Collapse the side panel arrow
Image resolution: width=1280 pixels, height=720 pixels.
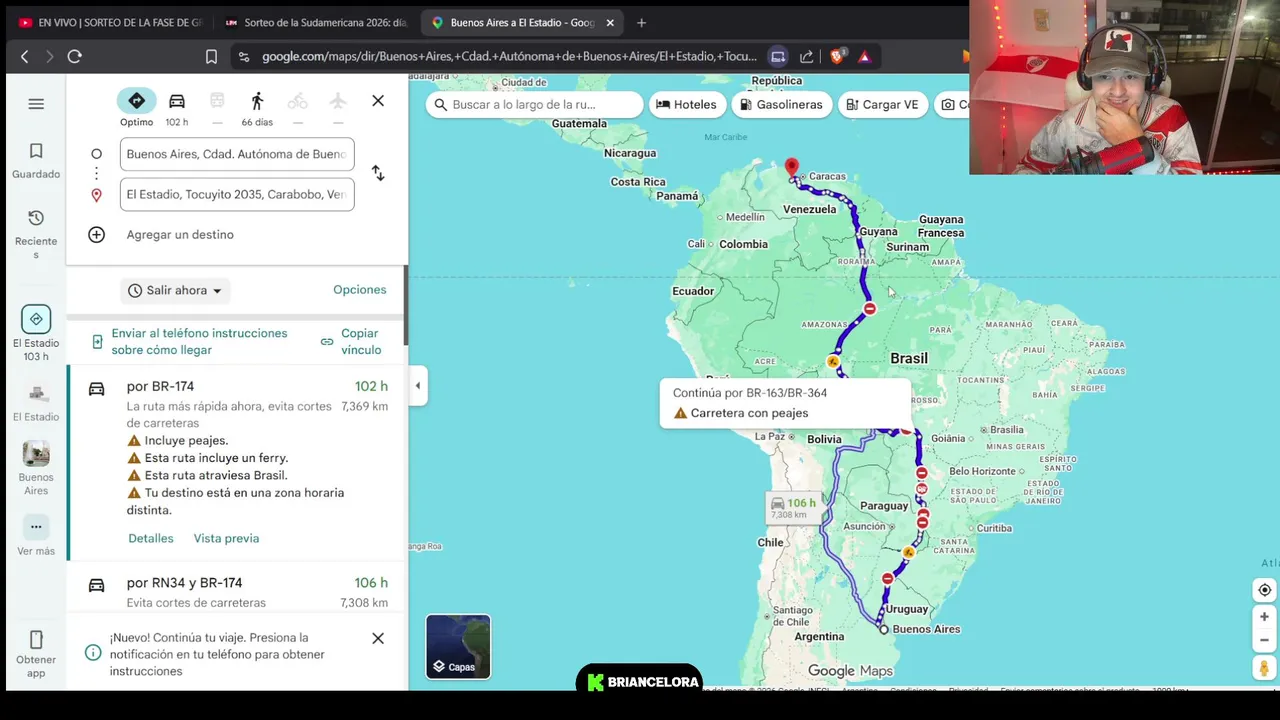point(418,386)
